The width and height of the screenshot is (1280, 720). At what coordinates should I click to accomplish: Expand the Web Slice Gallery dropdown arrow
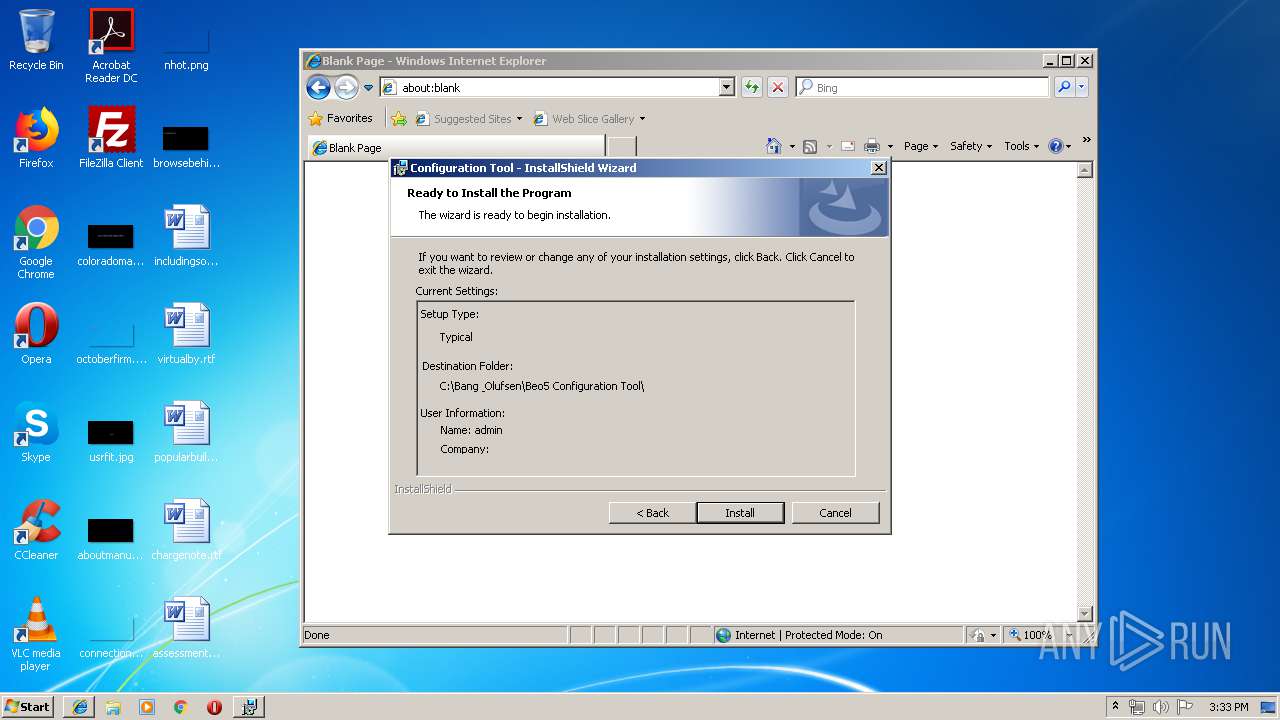[x=642, y=119]
